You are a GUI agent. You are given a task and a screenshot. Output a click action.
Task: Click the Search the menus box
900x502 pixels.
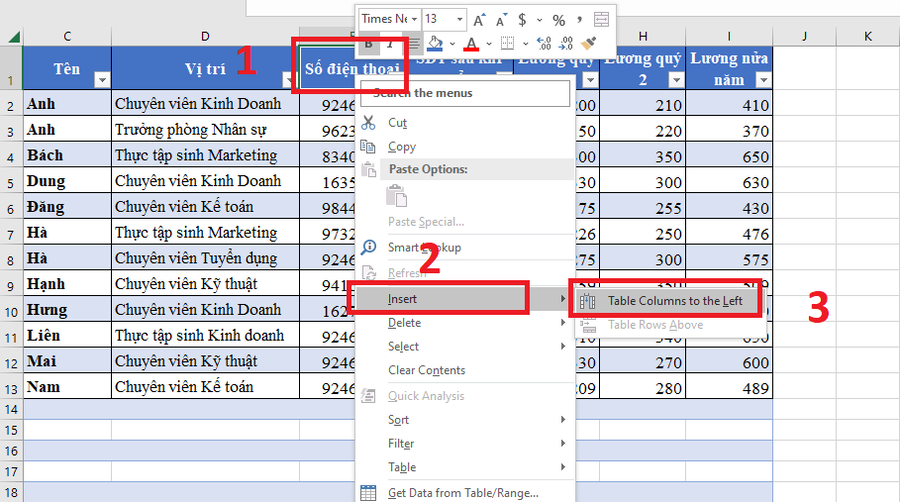[x=465, y=93]
